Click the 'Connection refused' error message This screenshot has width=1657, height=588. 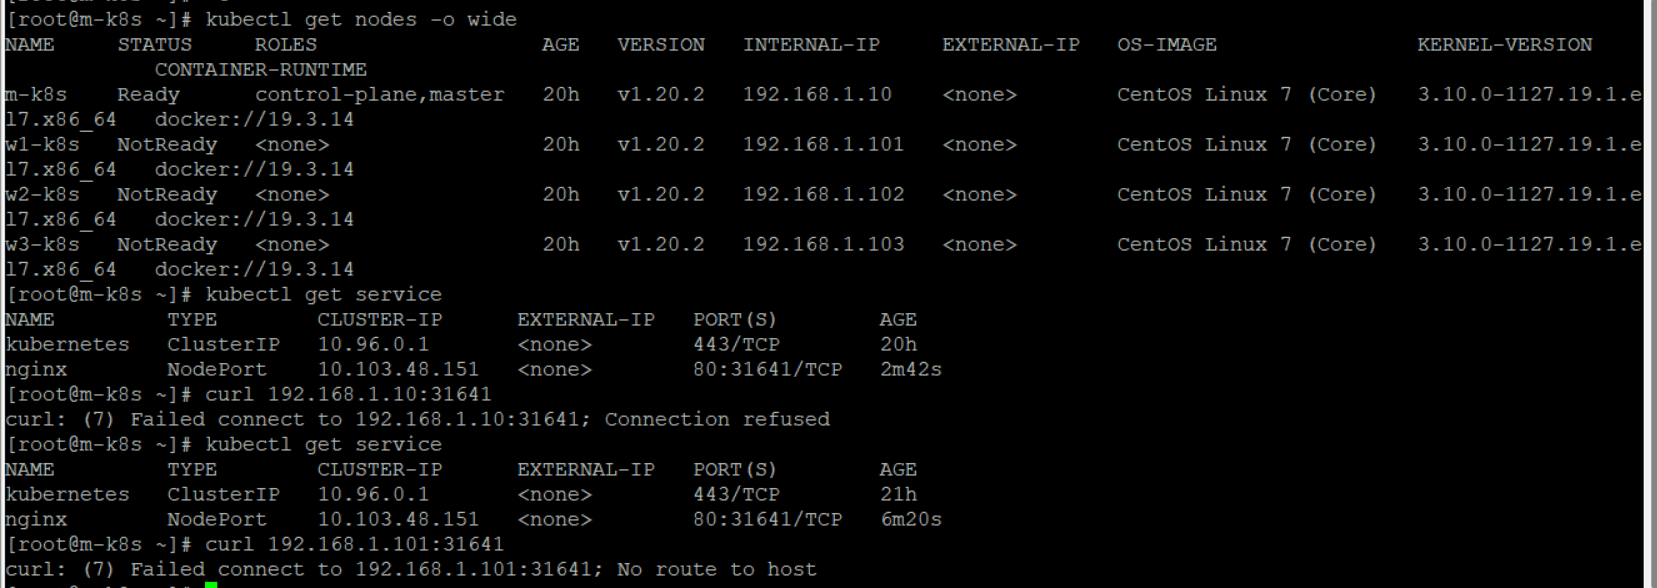pos(717,419)
